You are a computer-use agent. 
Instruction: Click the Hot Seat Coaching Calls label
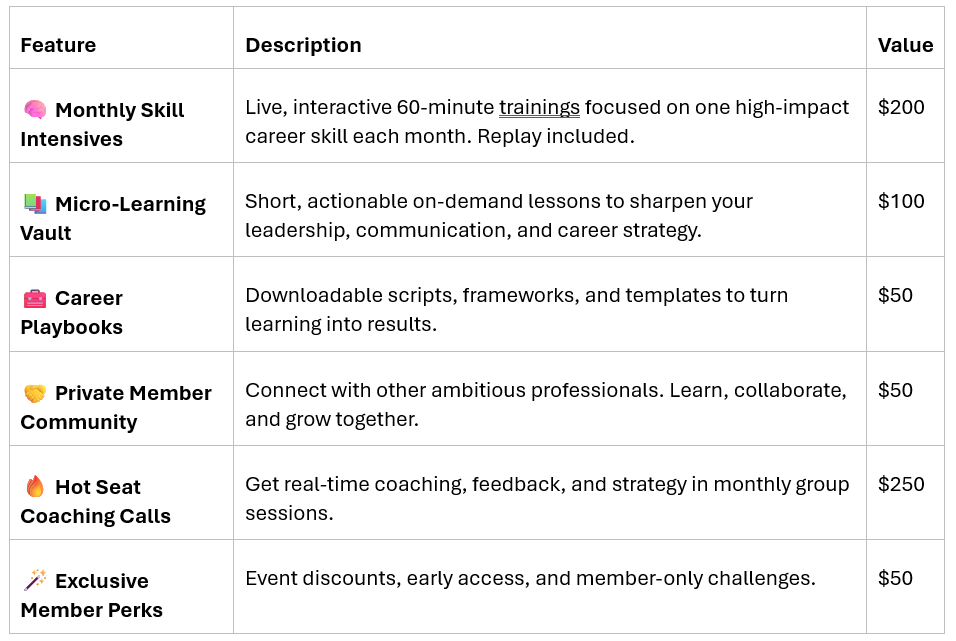97,502
